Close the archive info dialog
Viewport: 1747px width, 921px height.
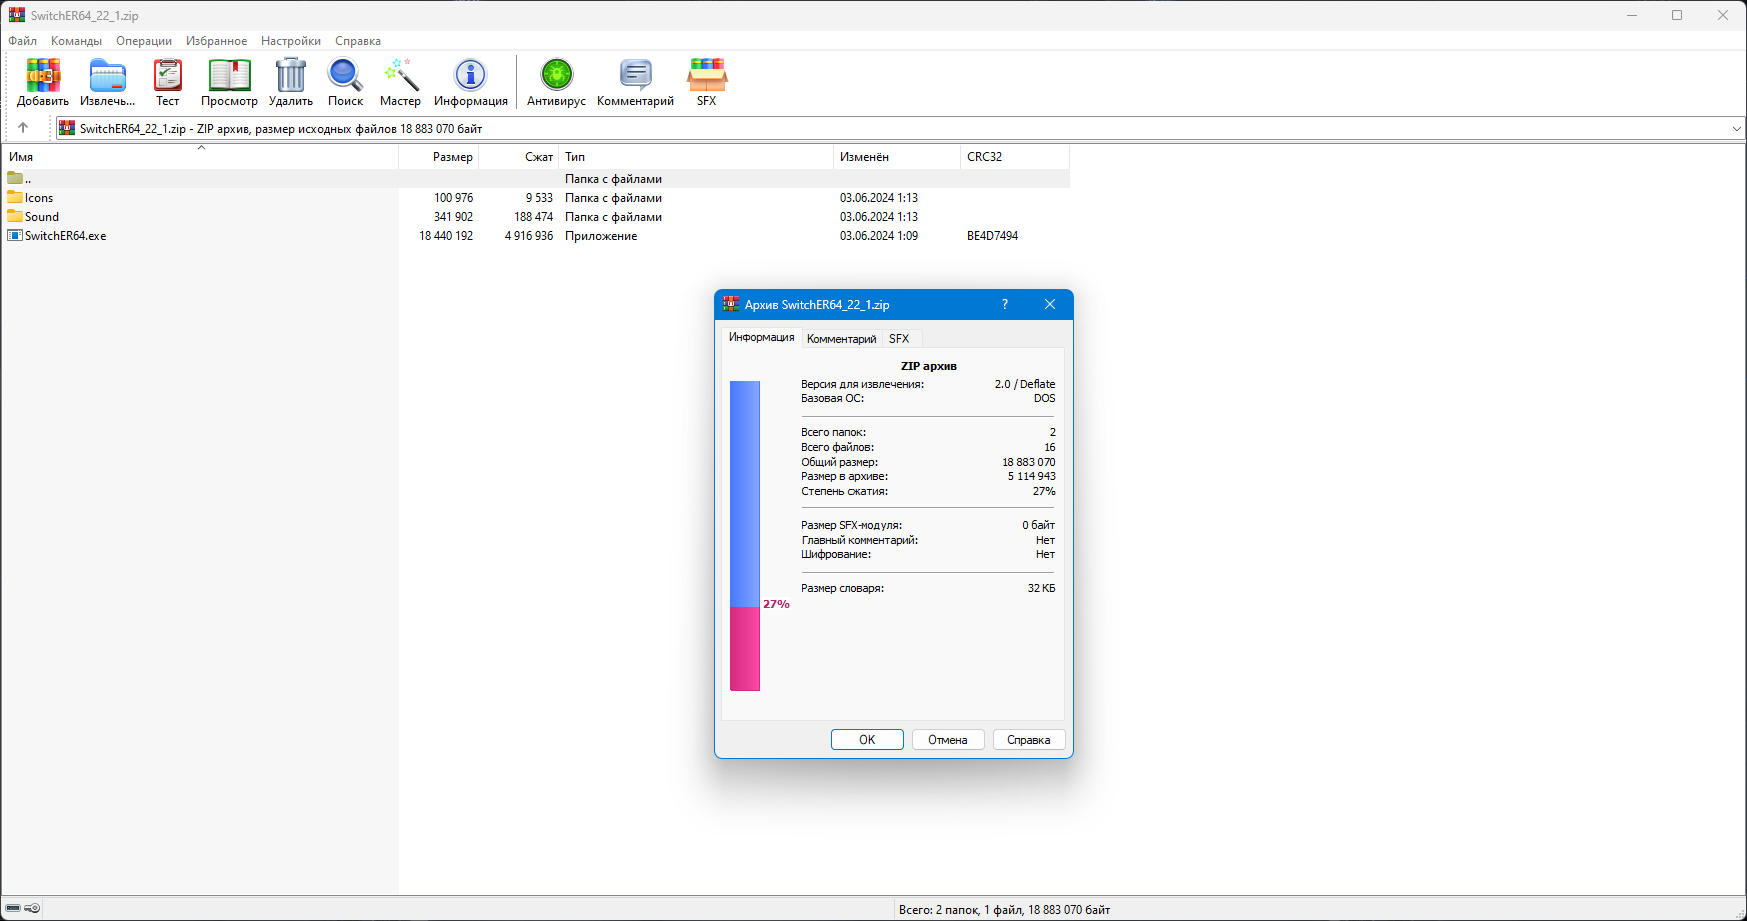tap(1050, 304)
